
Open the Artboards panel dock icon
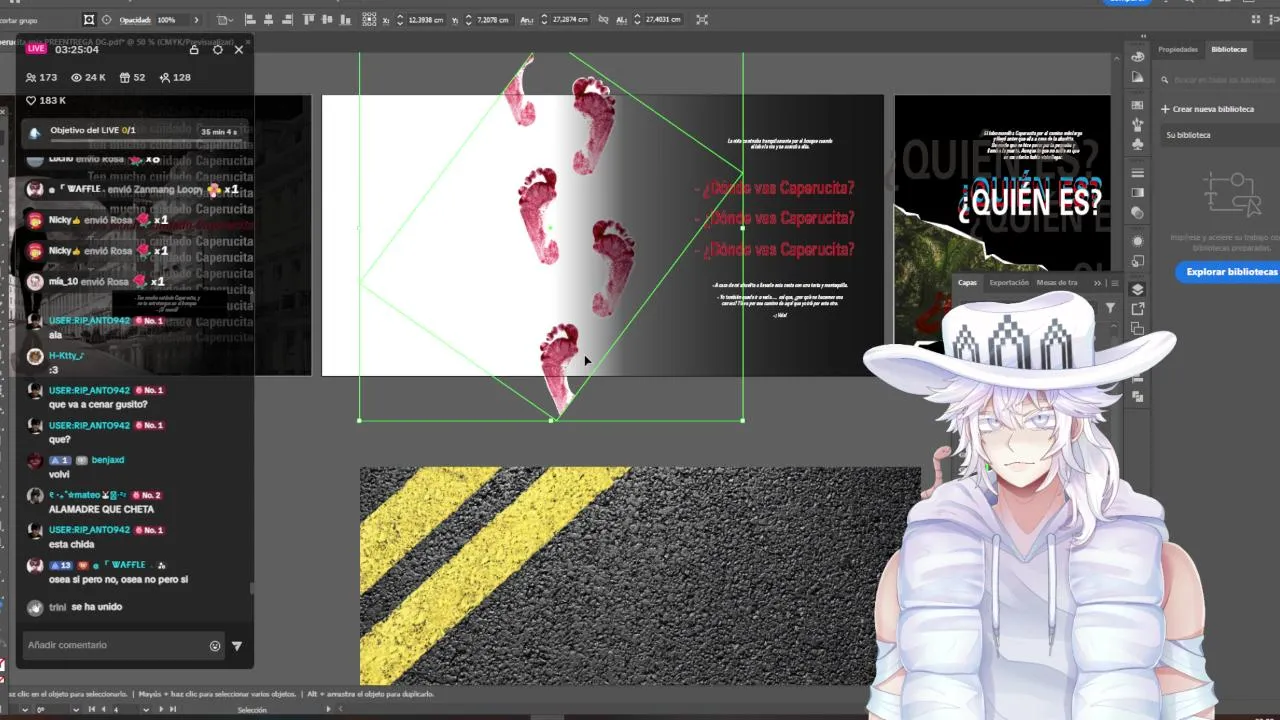click(x=1138, y=328)
